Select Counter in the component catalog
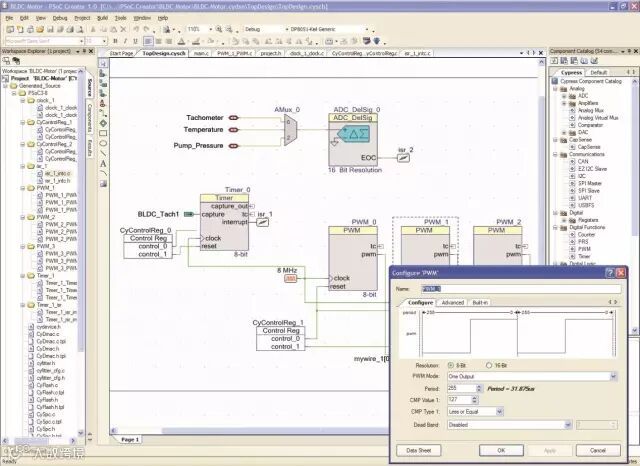Viewport: 640px width, 466px height. pyautogui.click(x=586, y=235)
